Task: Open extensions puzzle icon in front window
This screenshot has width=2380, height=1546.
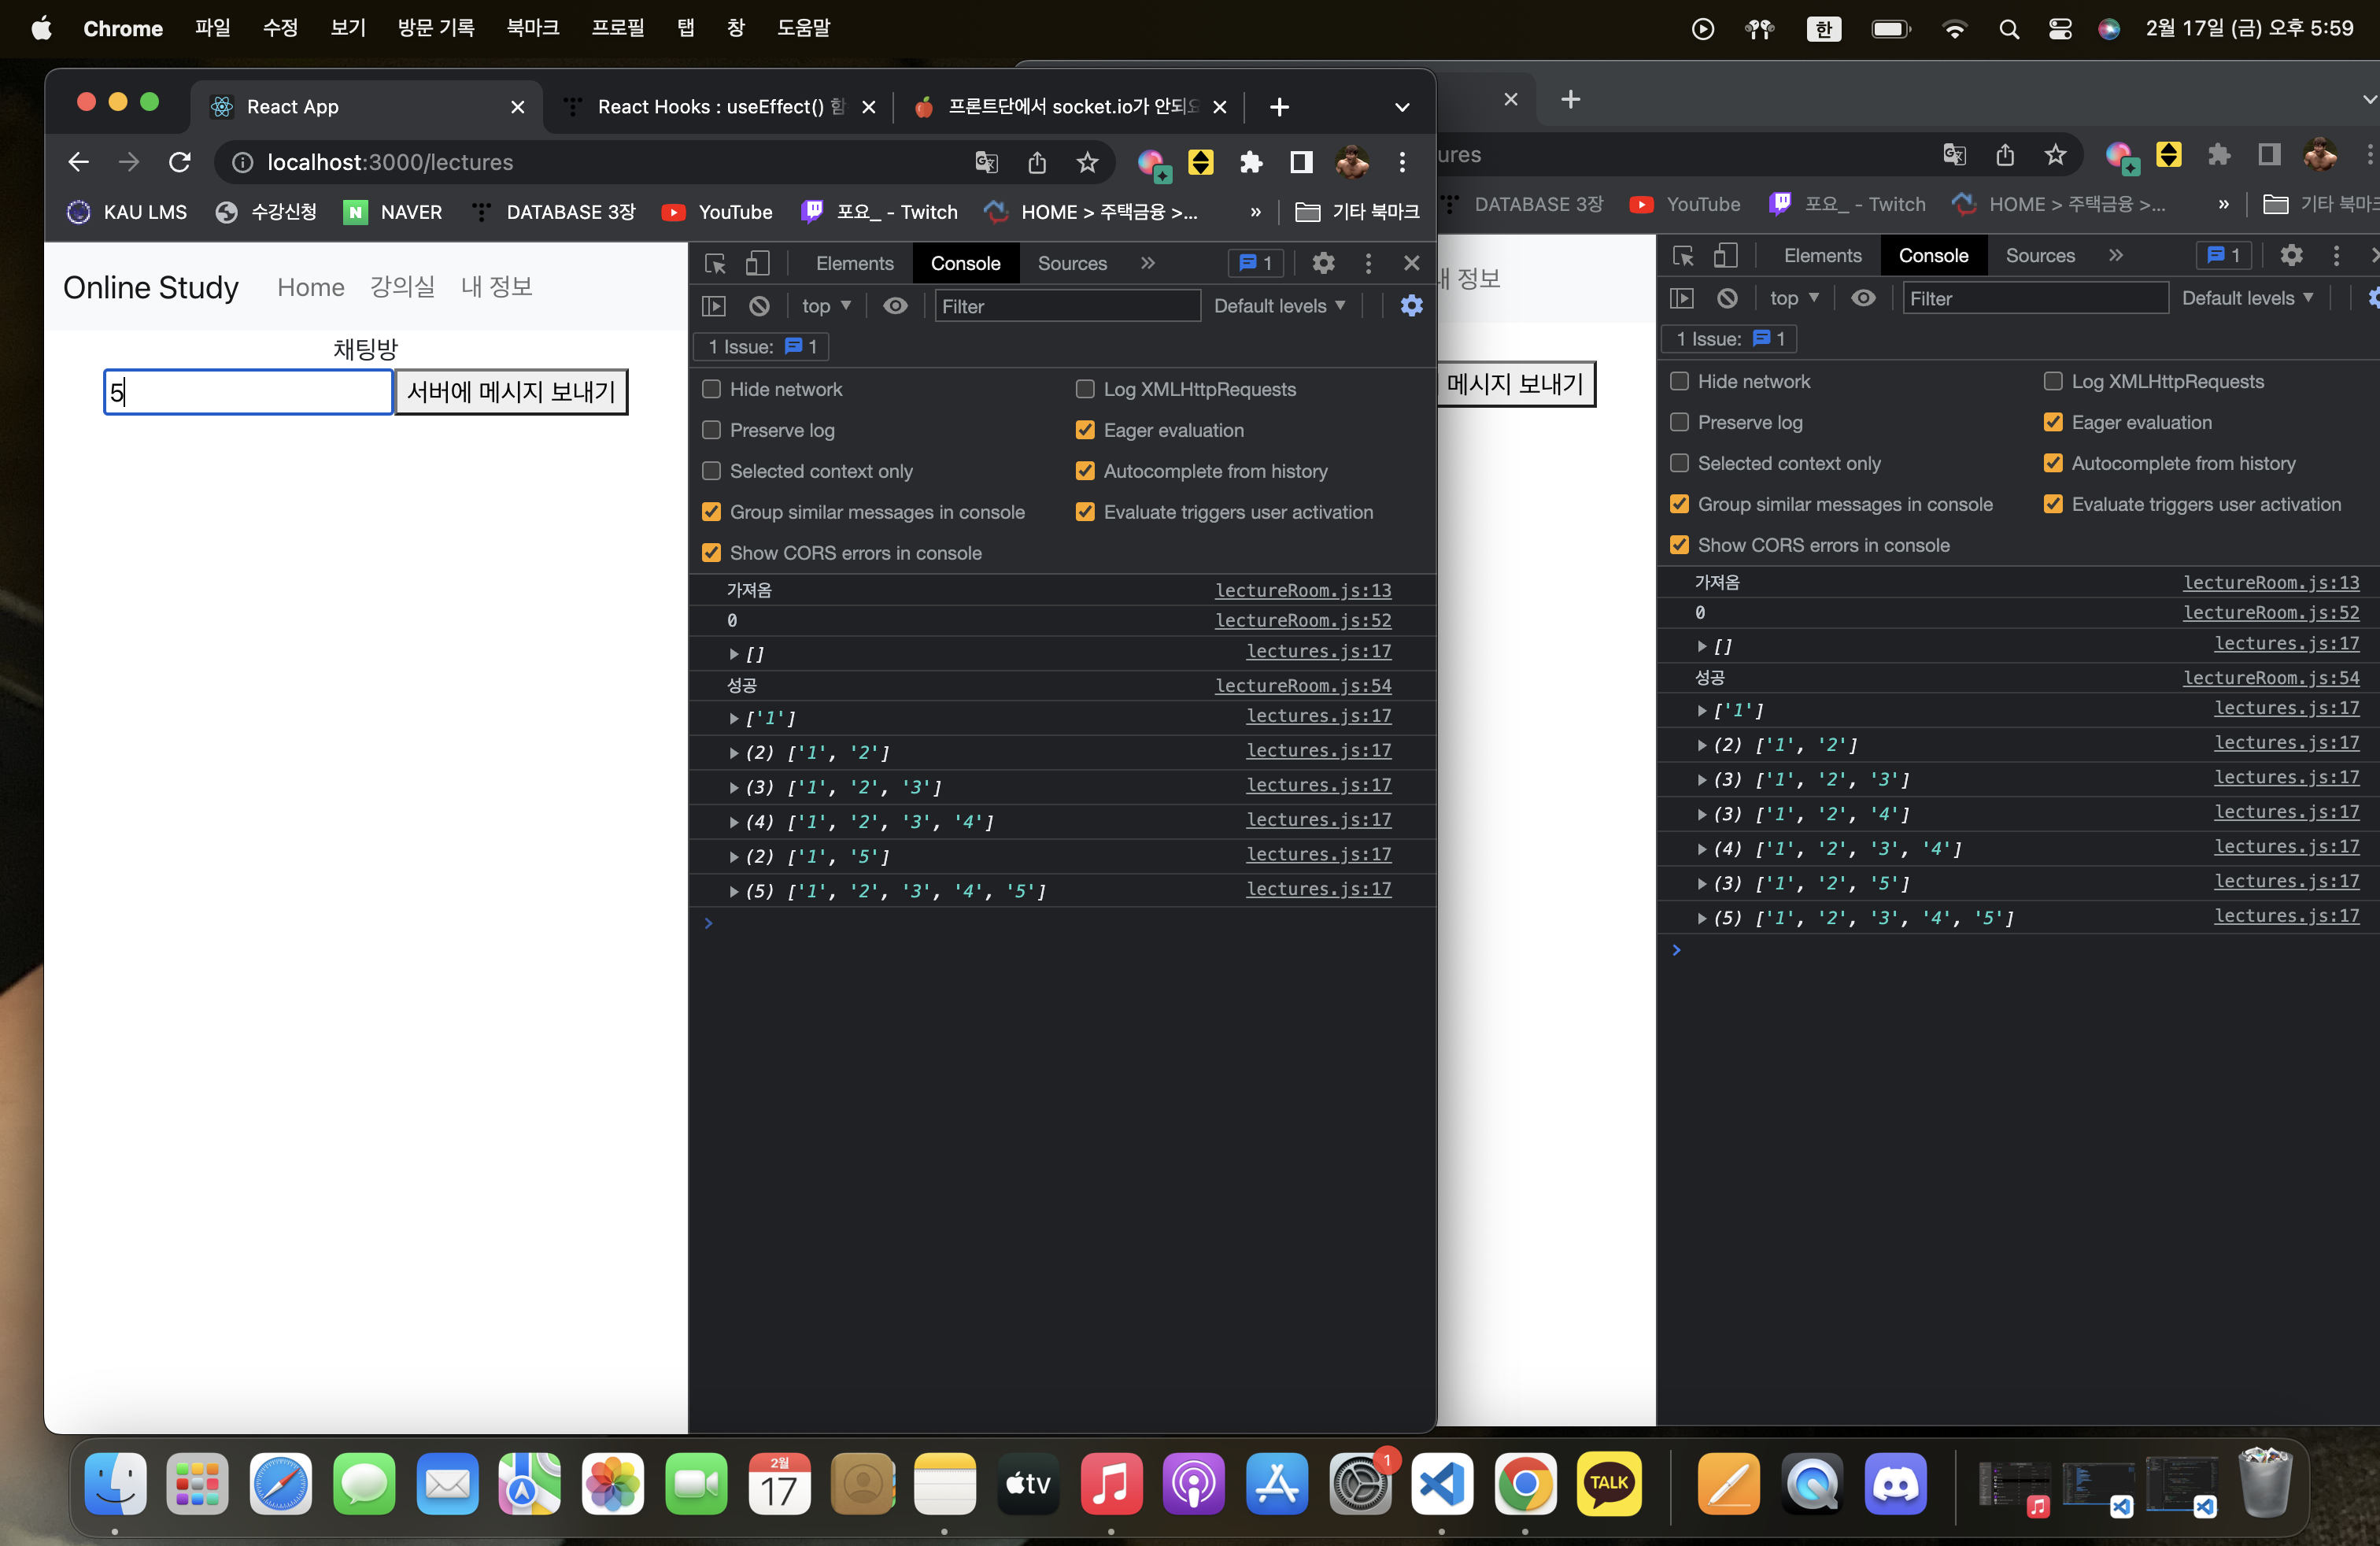Action: tap(1251, 162)
